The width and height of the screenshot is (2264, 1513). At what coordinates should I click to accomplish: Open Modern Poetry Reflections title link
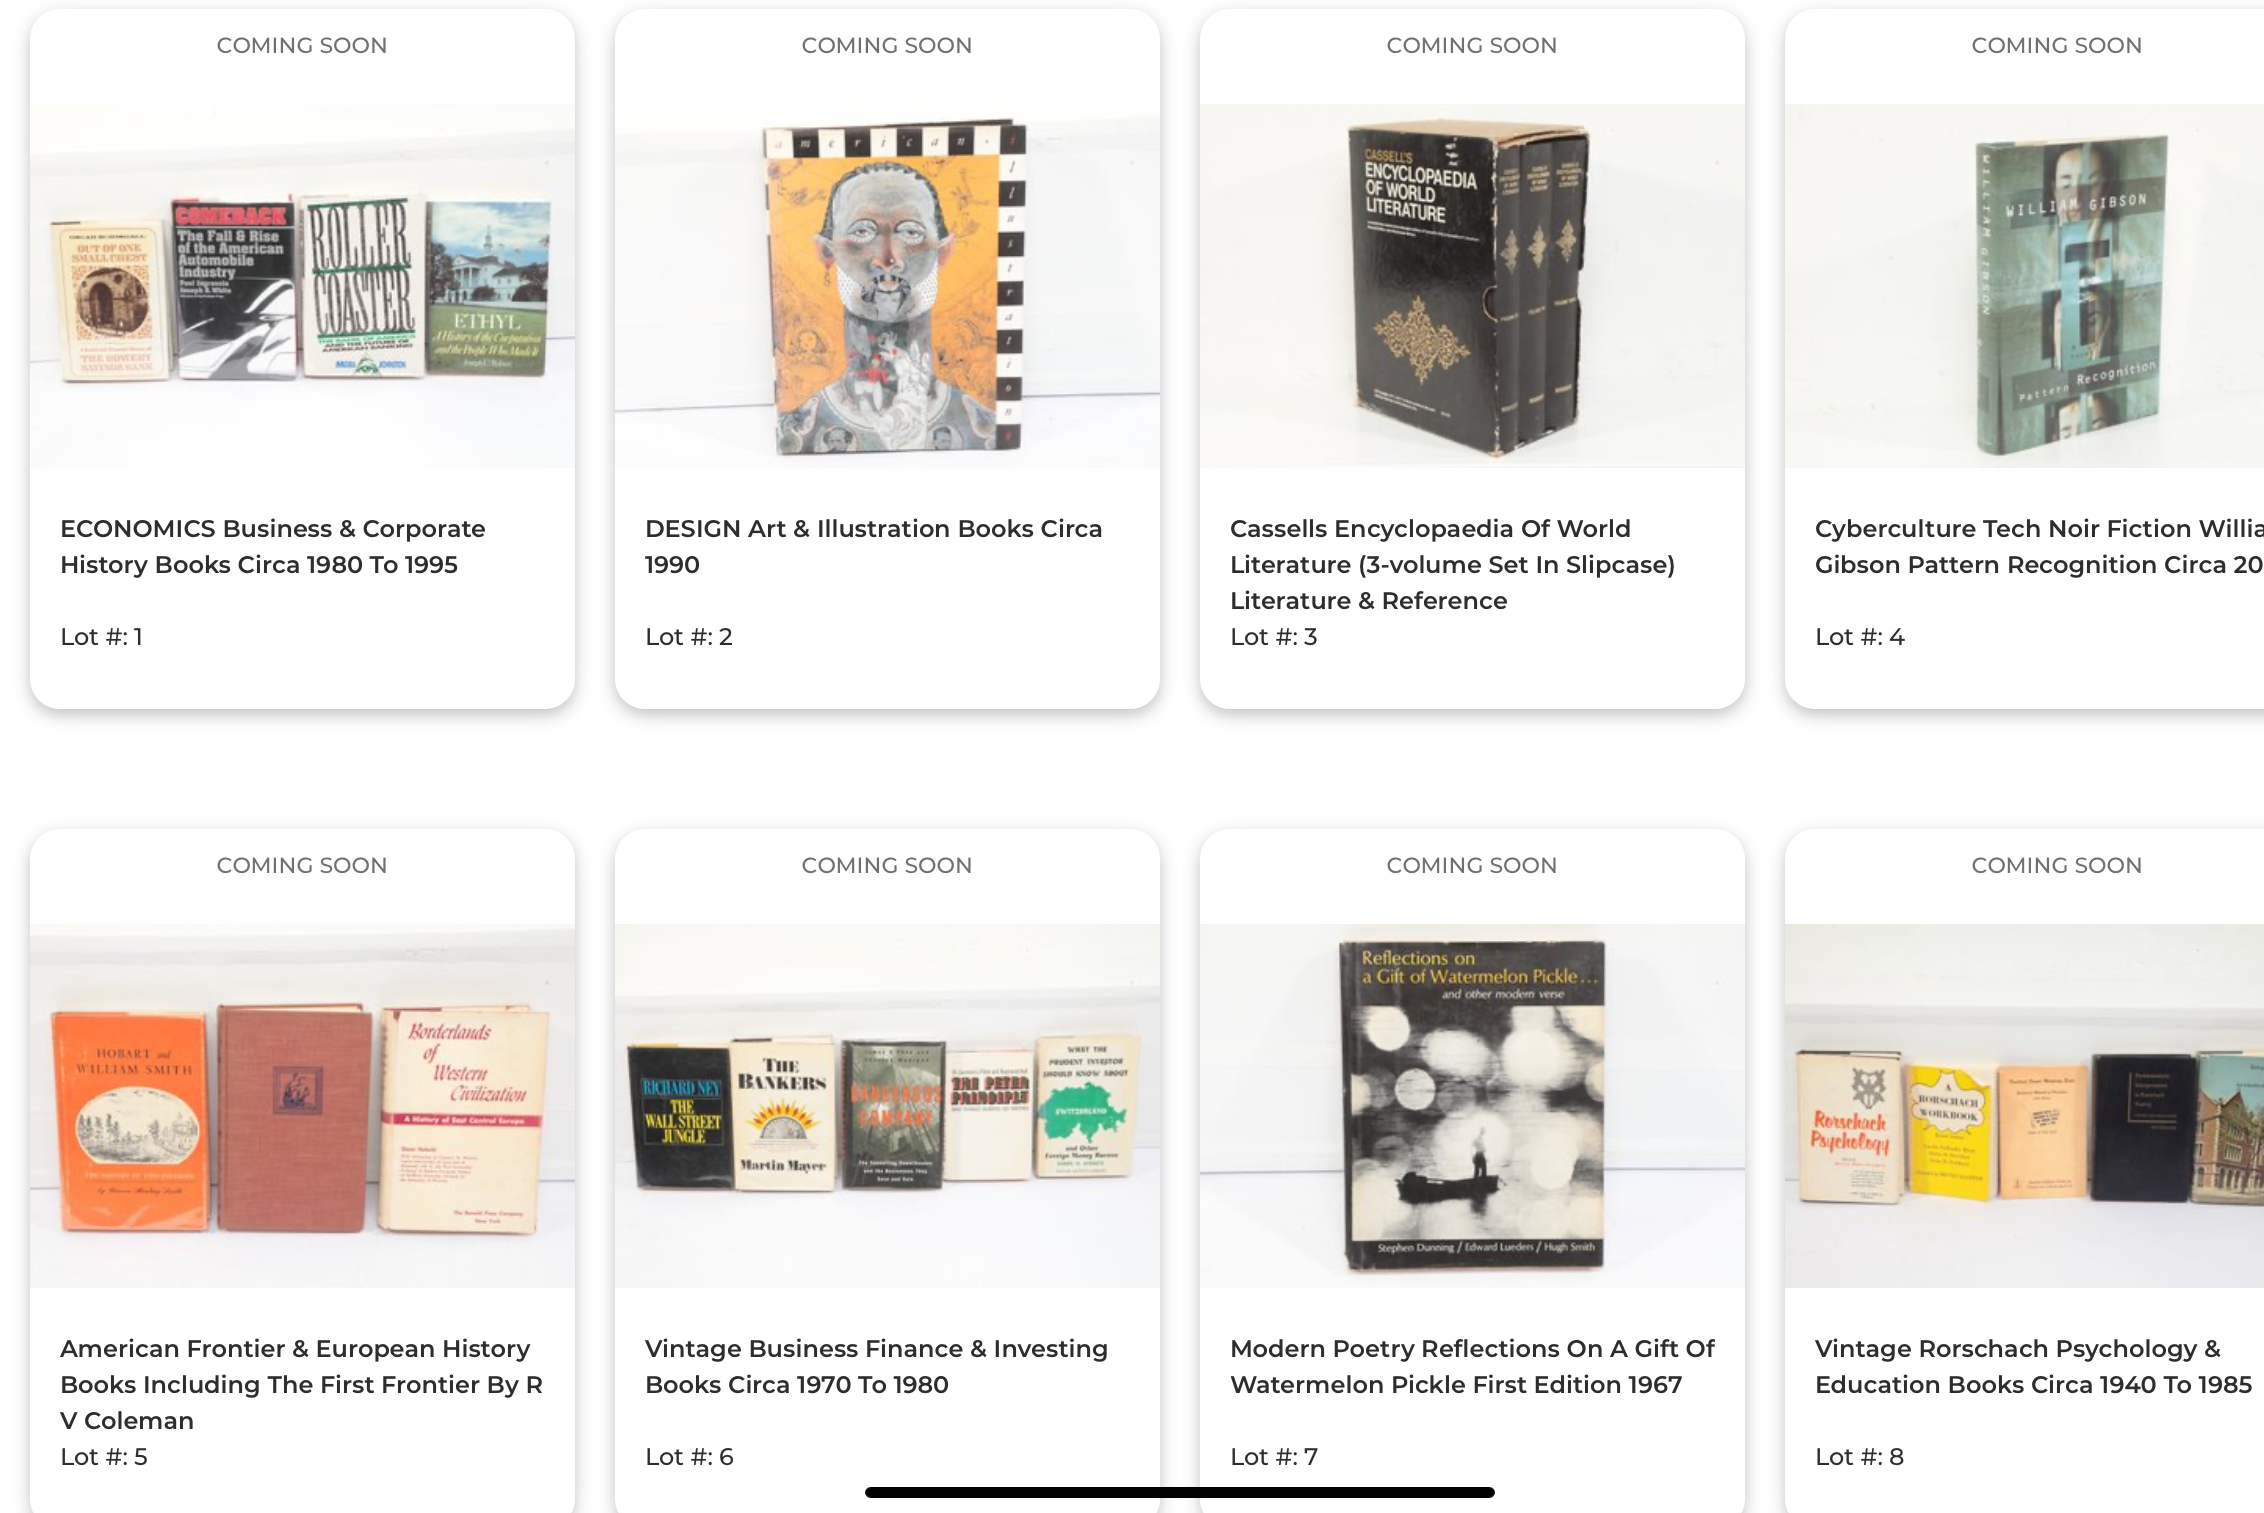coord(1472,1366)
